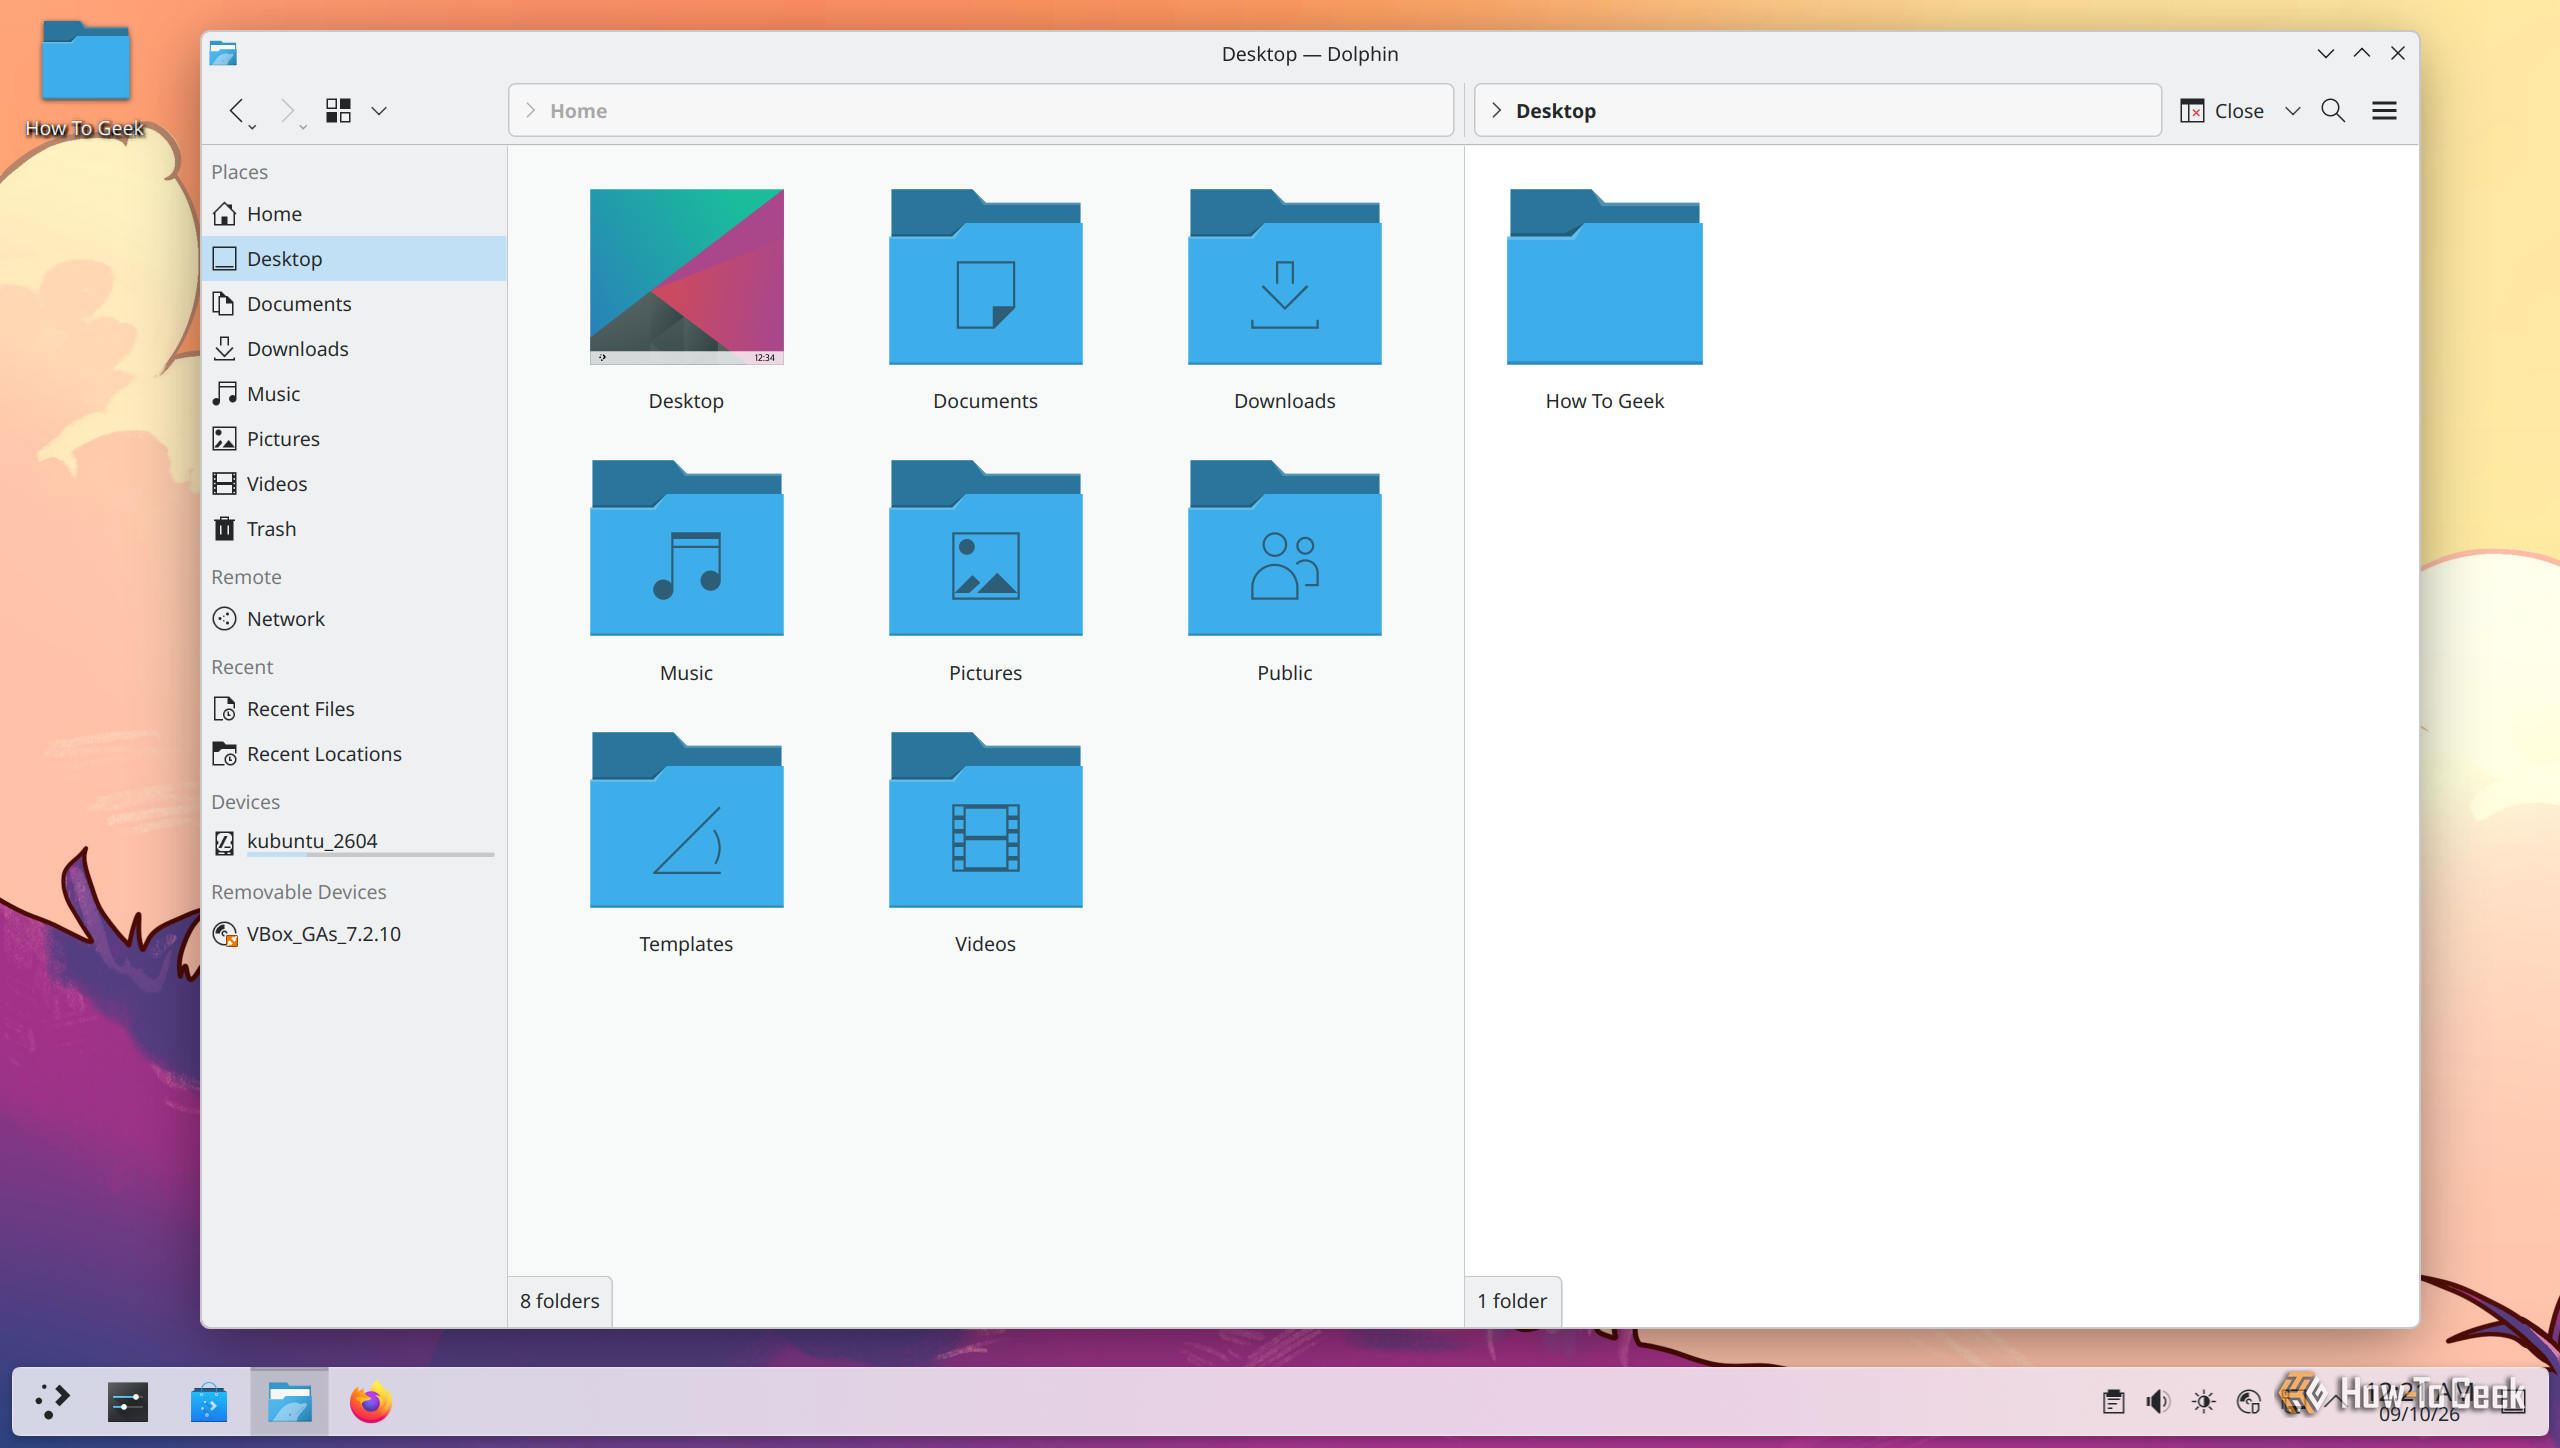Select the How To Geek desktop folder

(x=85, y=78)
